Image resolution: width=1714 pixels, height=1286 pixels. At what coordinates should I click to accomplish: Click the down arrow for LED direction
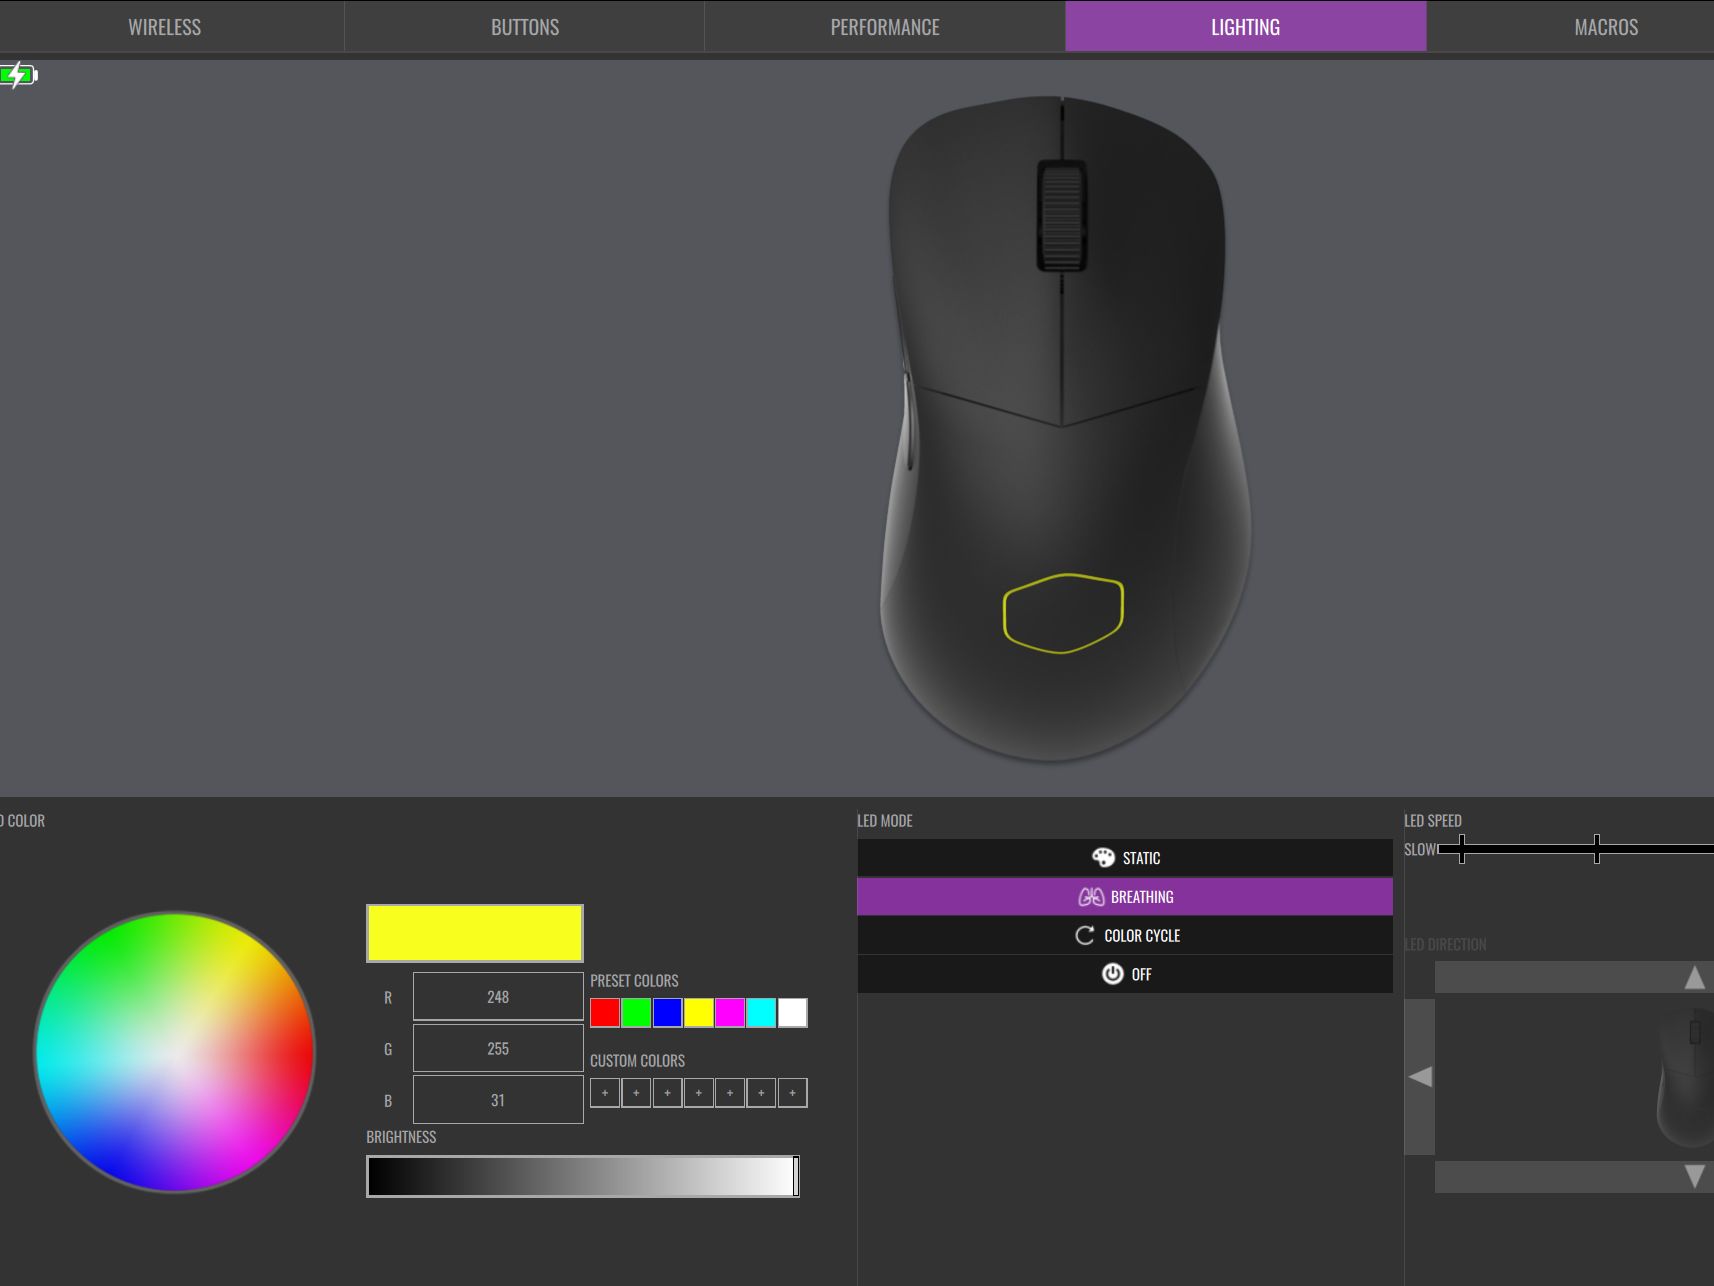(1694, 1176)
